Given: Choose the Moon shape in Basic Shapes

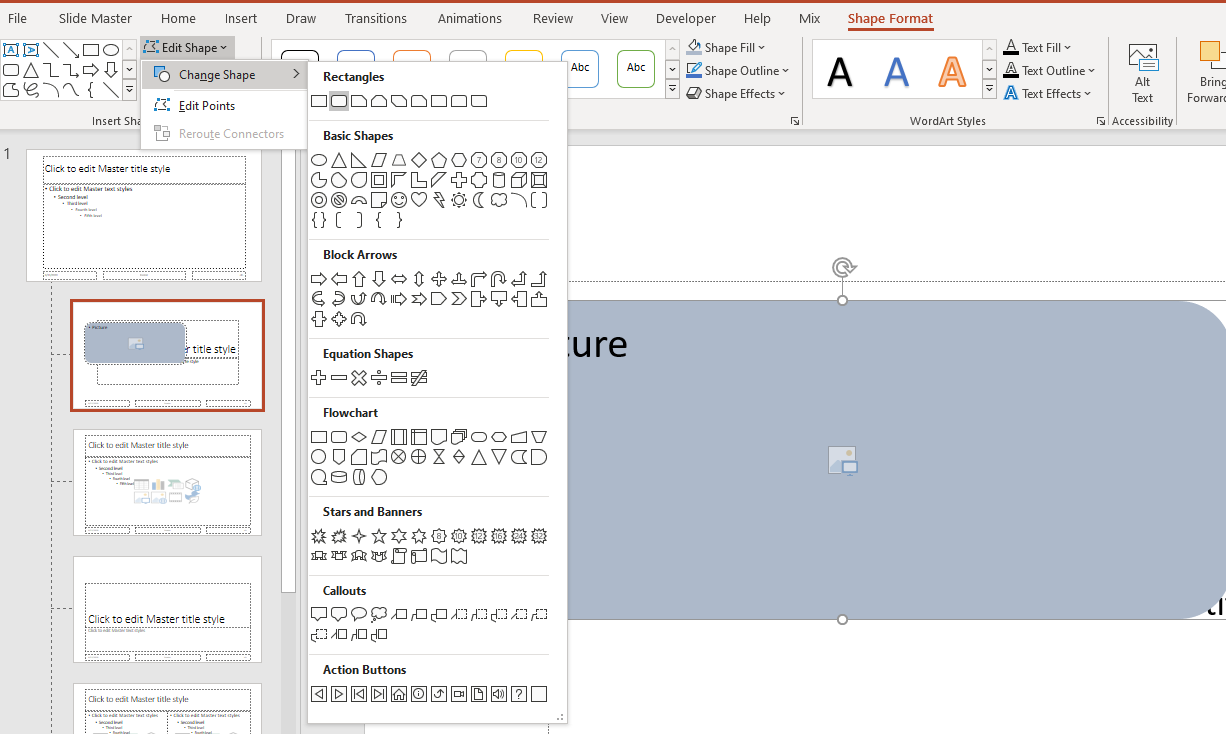Looking at the screenshot, I should click(479, 200).
